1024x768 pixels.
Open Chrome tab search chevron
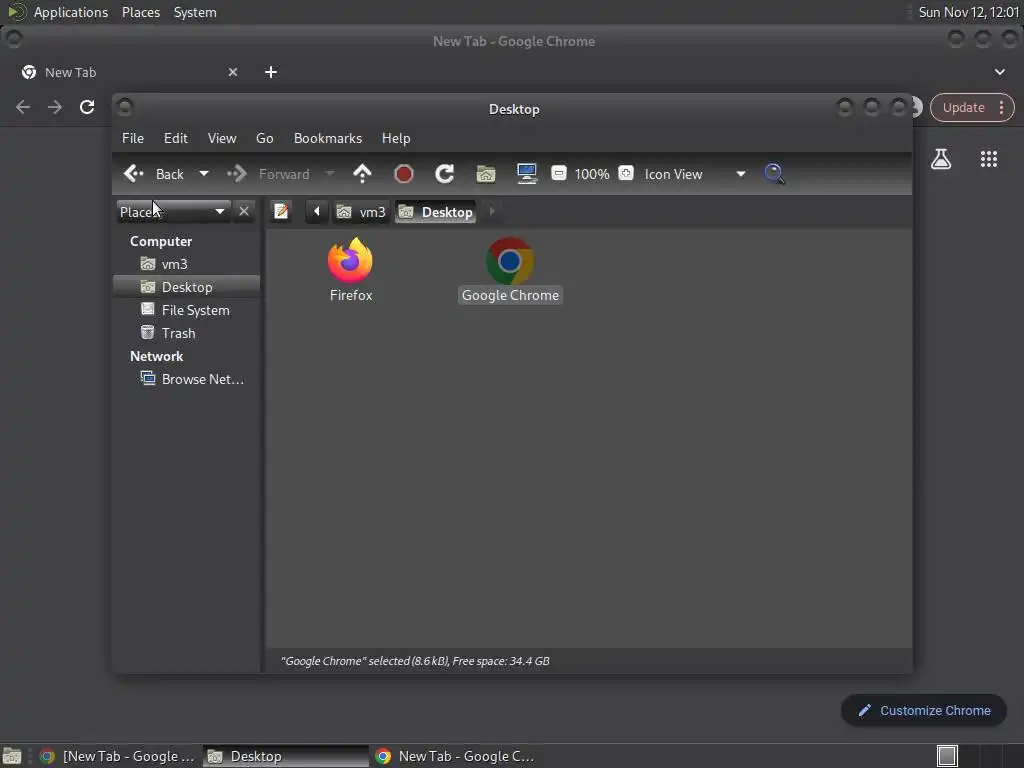point(1000,72)
